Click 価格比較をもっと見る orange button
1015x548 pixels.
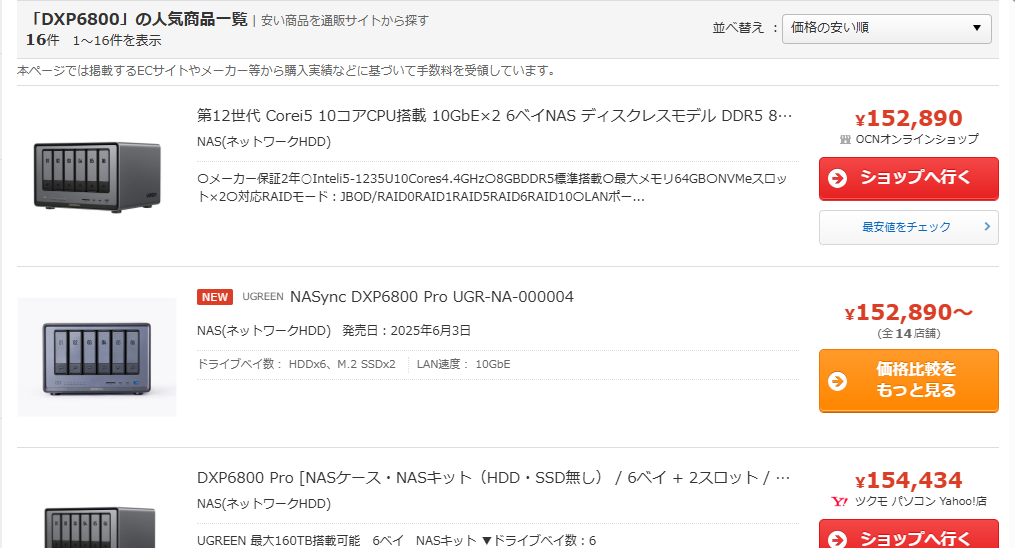(x=908, y=380)
